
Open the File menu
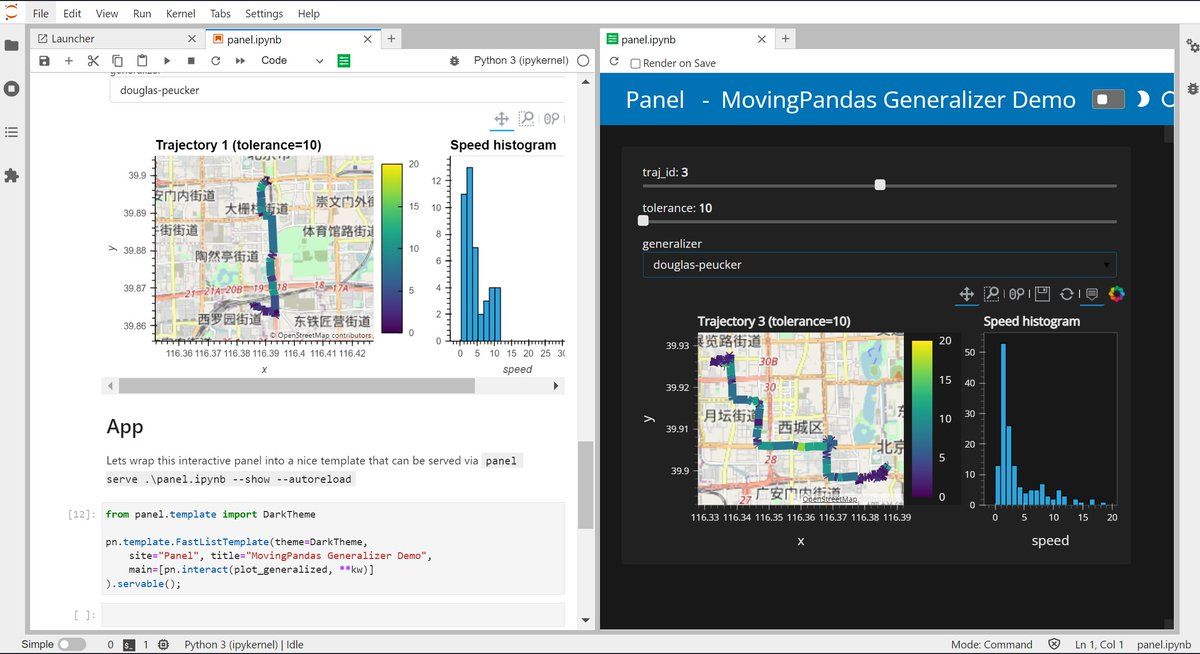pos(41,14)
